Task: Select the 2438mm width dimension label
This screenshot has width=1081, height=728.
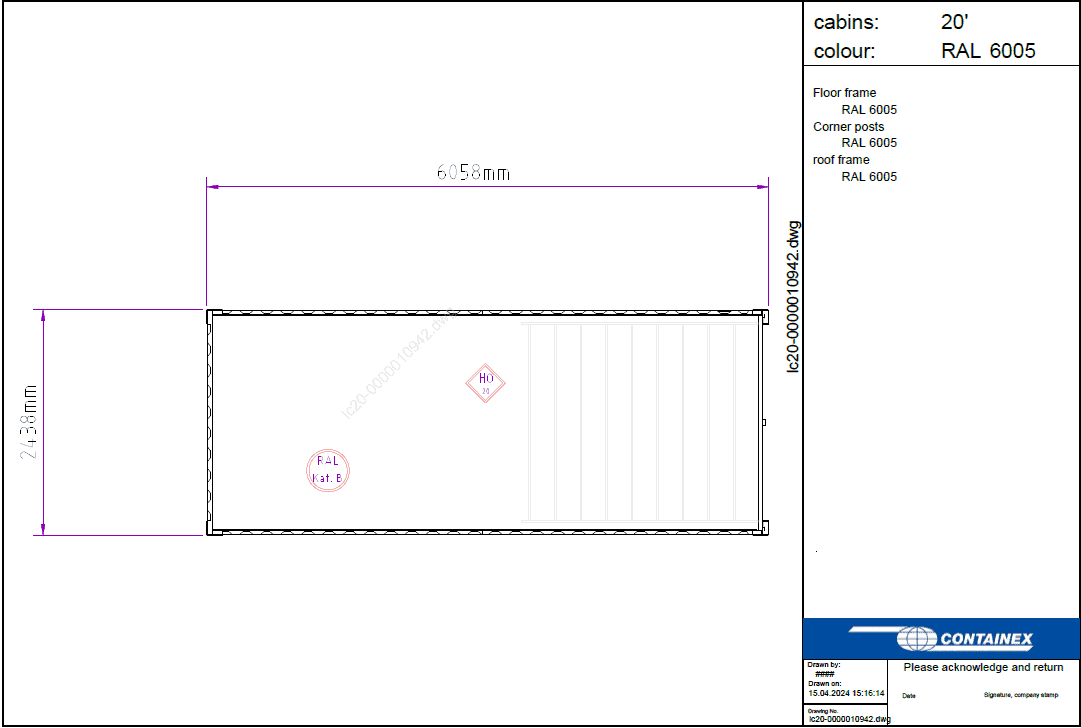Action: pos(28,422)
